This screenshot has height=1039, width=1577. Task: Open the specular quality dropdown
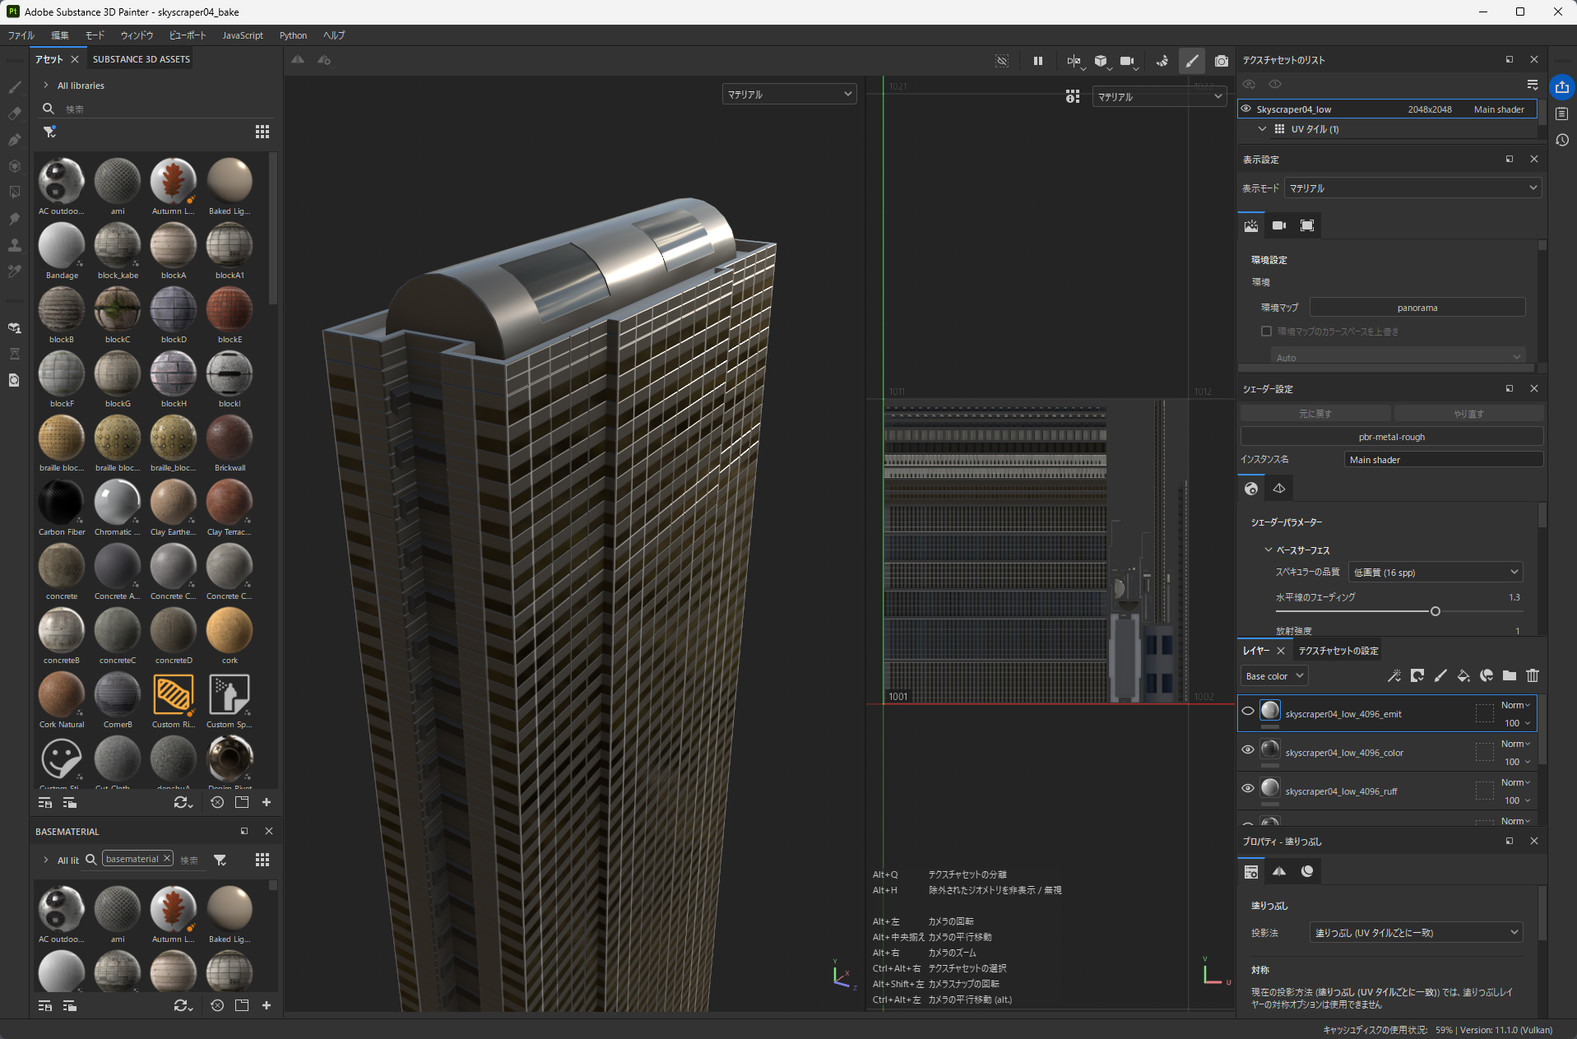[1434, 573]
